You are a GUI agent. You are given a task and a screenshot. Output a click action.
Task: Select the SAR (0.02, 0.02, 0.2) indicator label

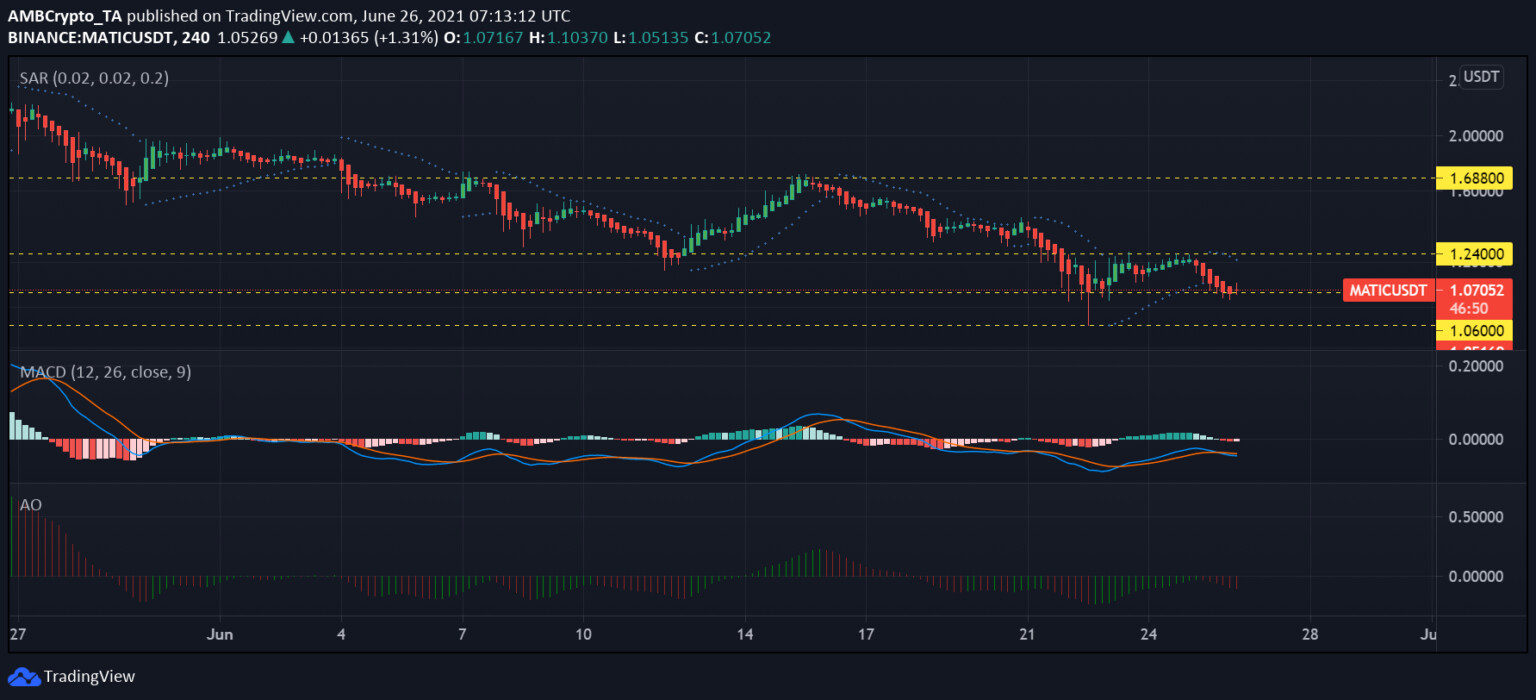94,78
